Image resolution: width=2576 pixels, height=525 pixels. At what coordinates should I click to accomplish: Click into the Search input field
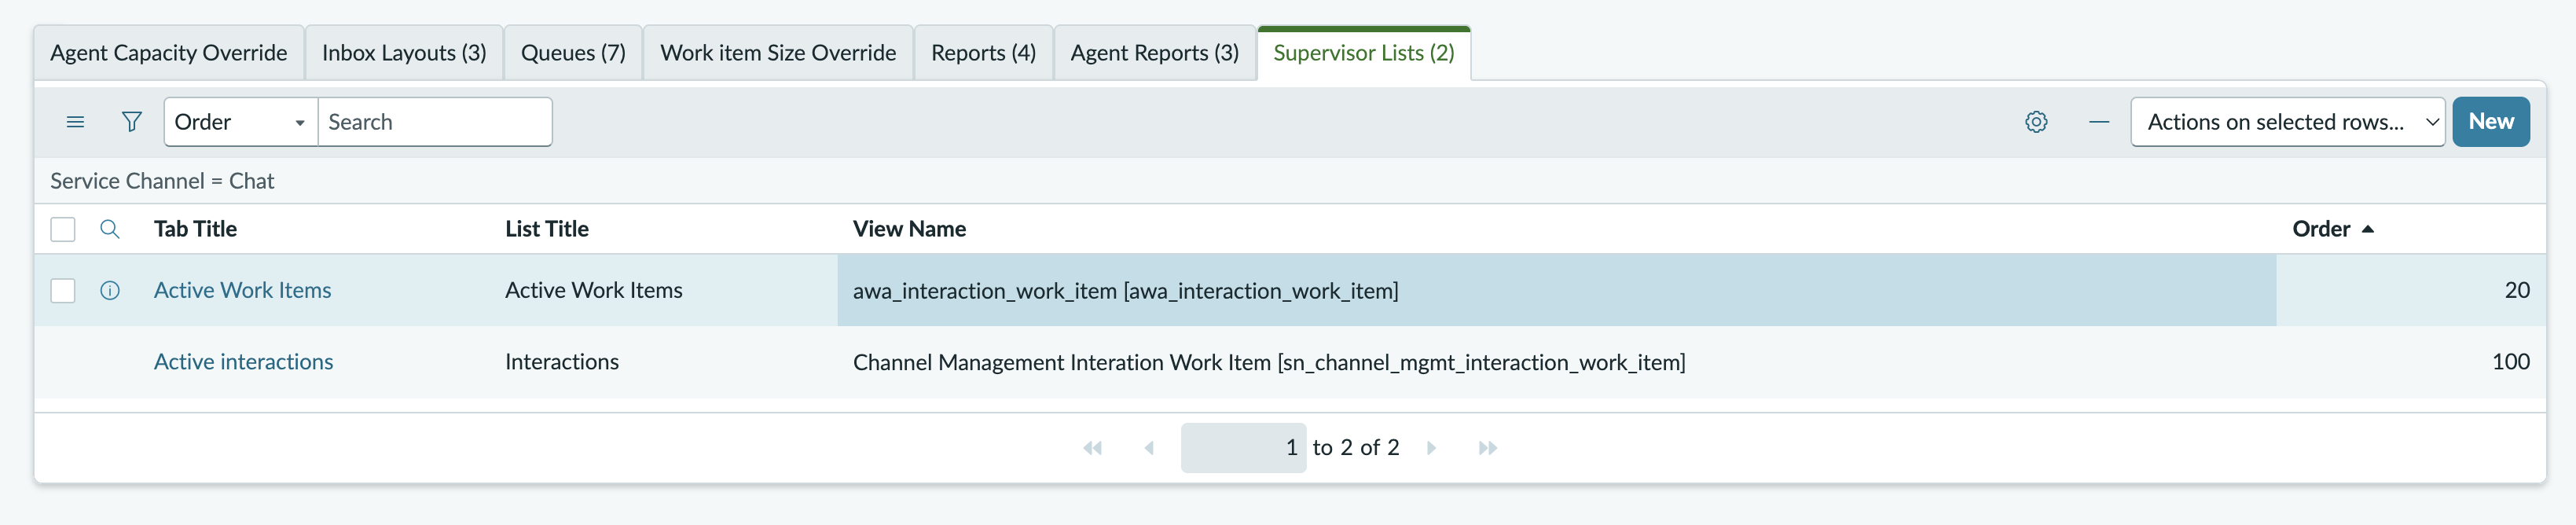435,122
